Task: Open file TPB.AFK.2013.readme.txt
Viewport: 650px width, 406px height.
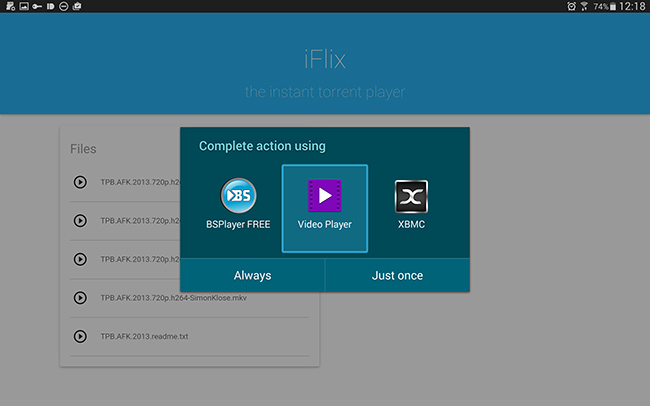Action: coord(144,336)
